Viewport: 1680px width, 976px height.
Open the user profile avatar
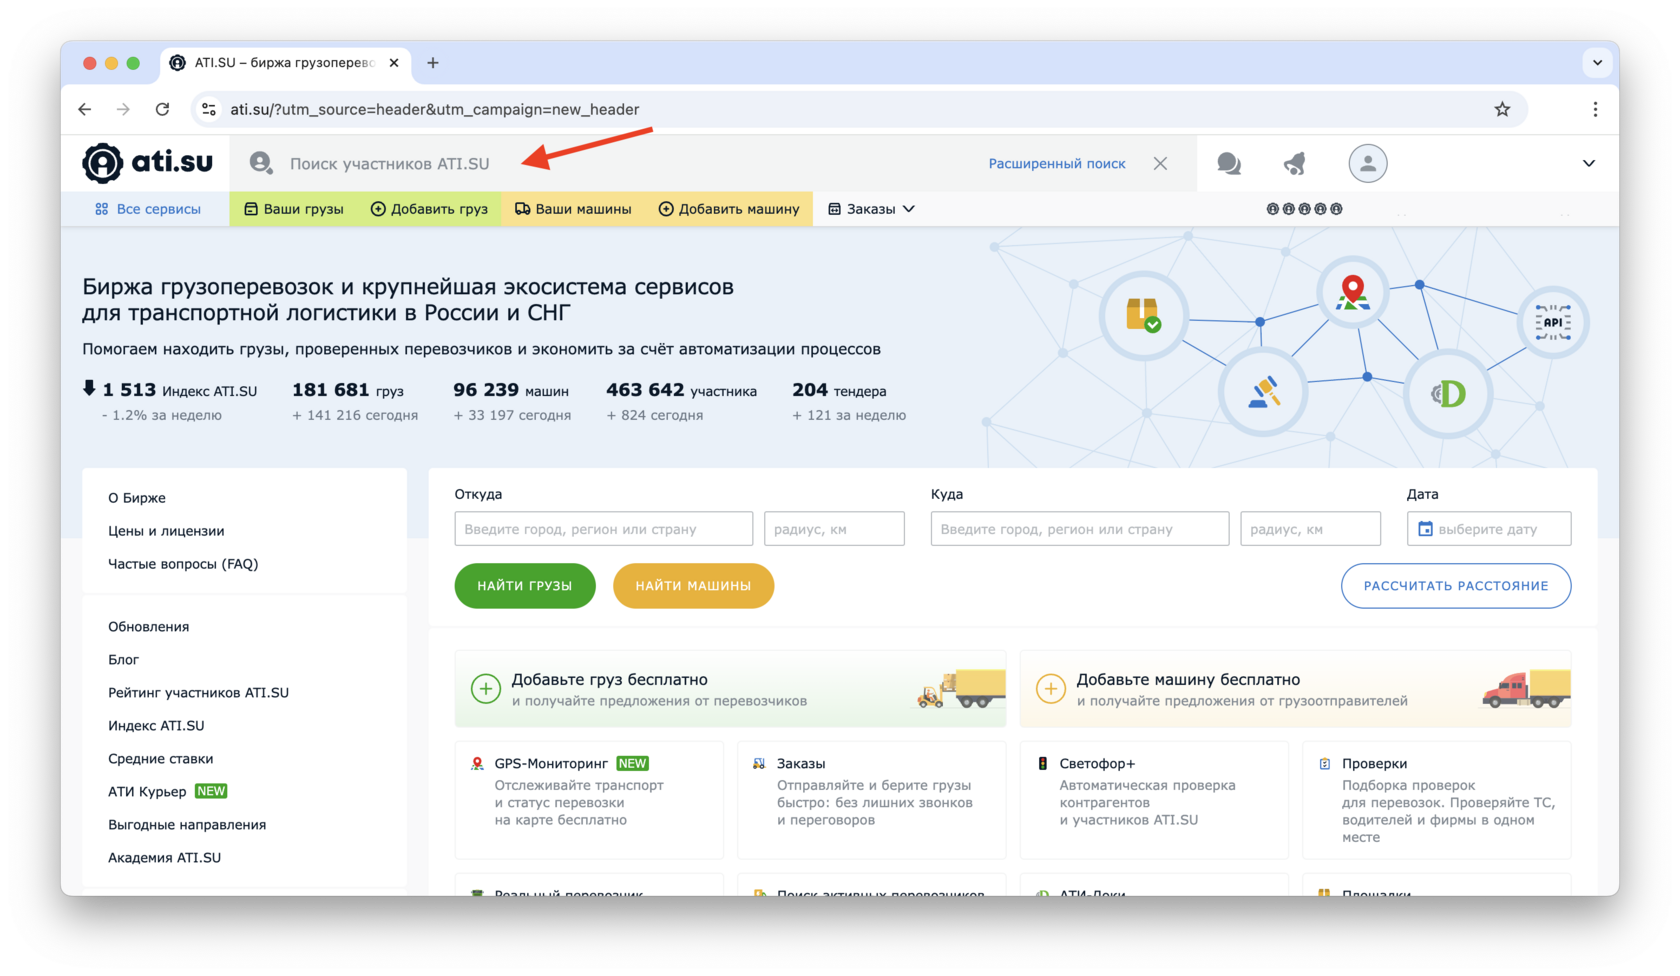1367,163
